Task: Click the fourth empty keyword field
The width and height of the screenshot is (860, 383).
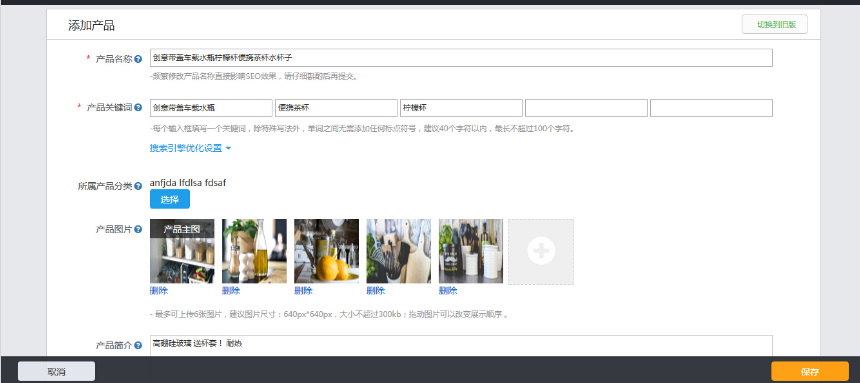Action: coord(586,108)
